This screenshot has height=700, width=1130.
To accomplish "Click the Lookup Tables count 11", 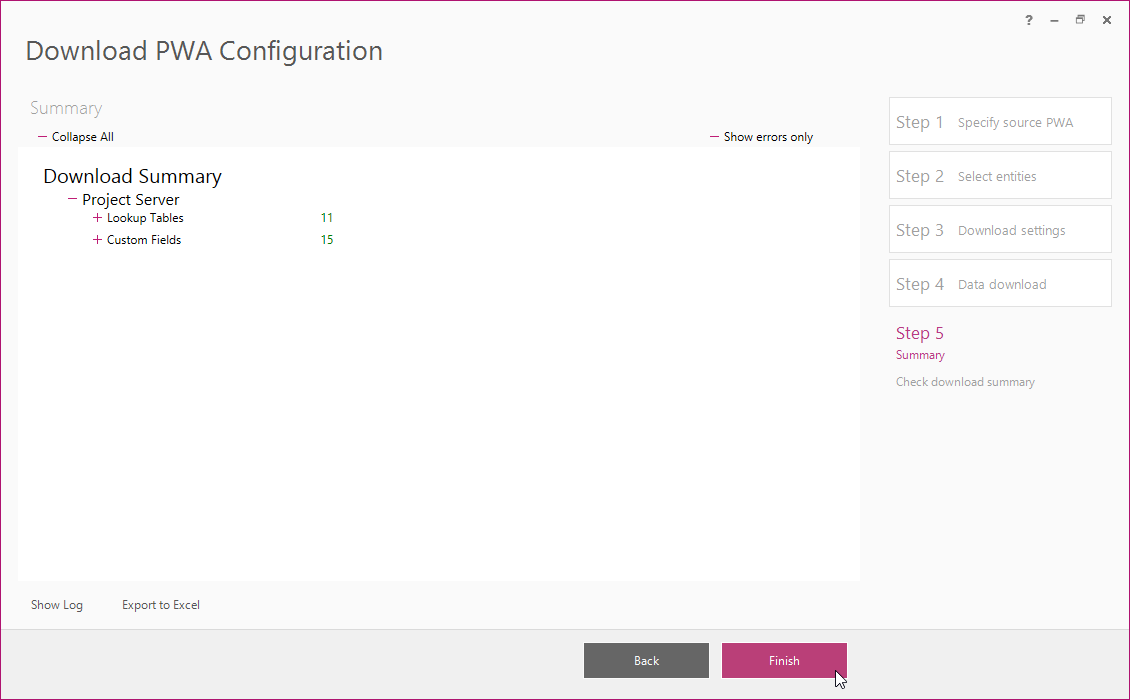I will (x=326, y=218).
